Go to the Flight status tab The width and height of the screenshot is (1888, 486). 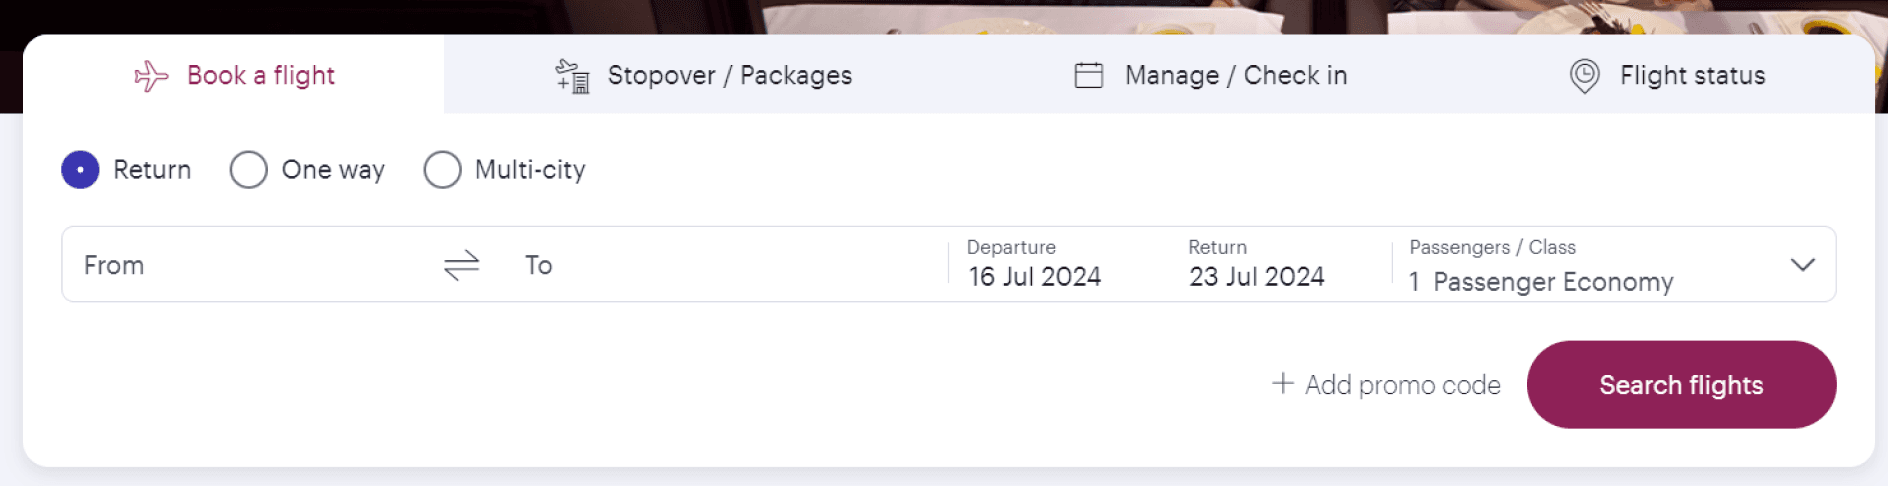tap(1668, 75)
